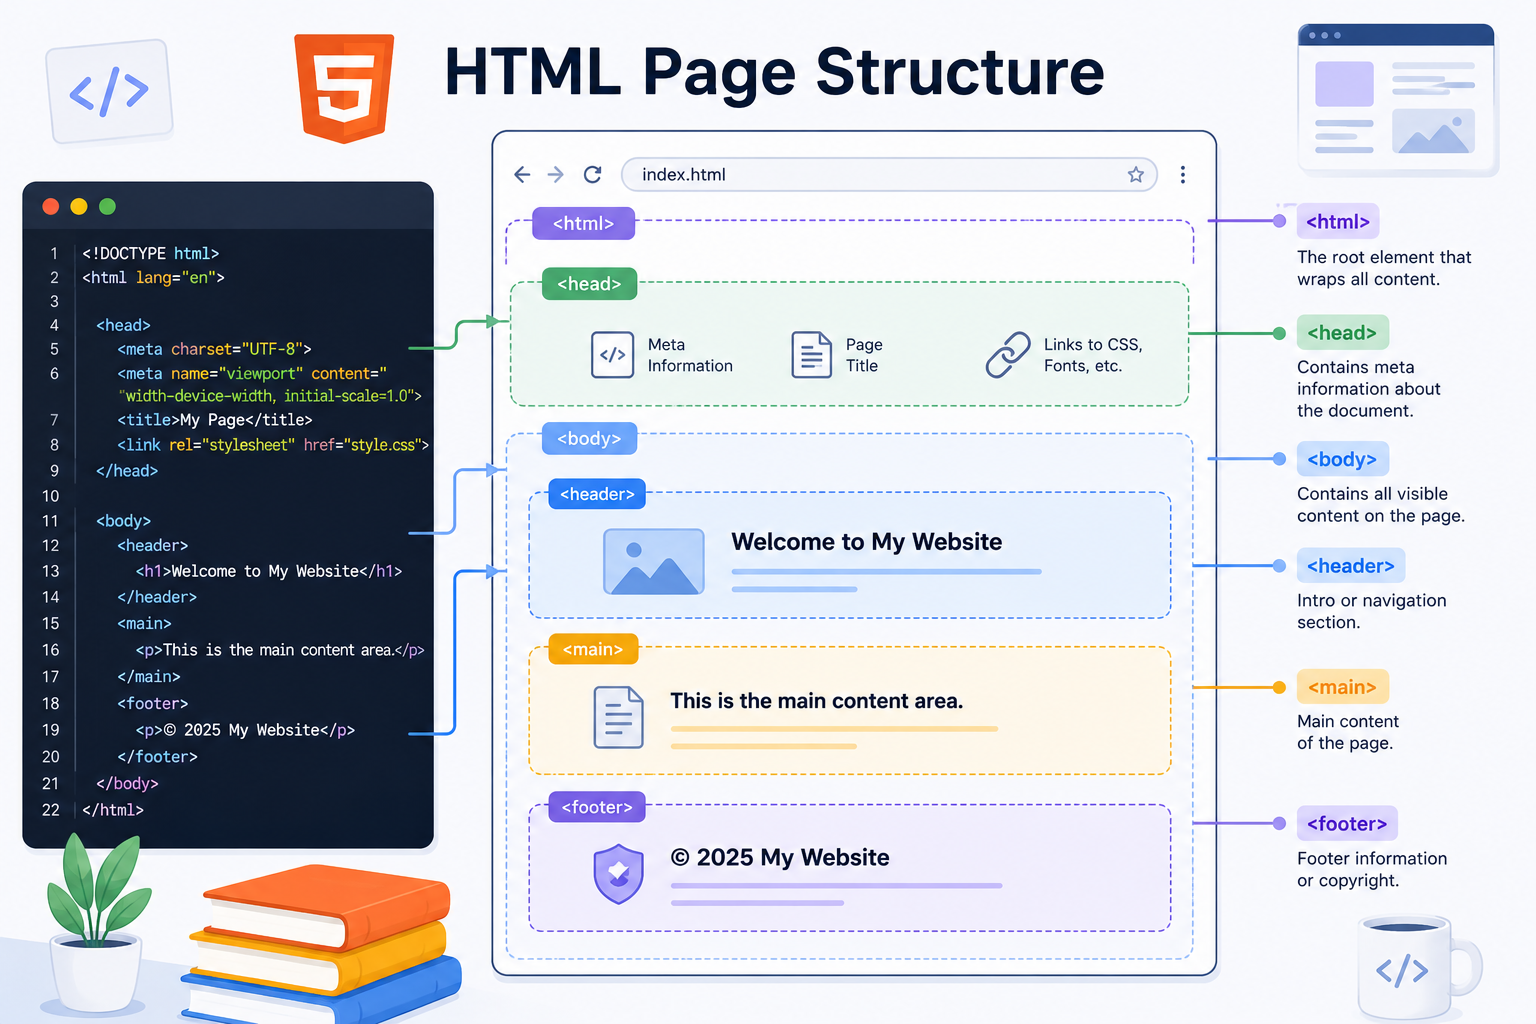Viewport: 1536px width, 1024px height.
Task: Click 'This is the main content area.' text
Action: coord(817,701)
